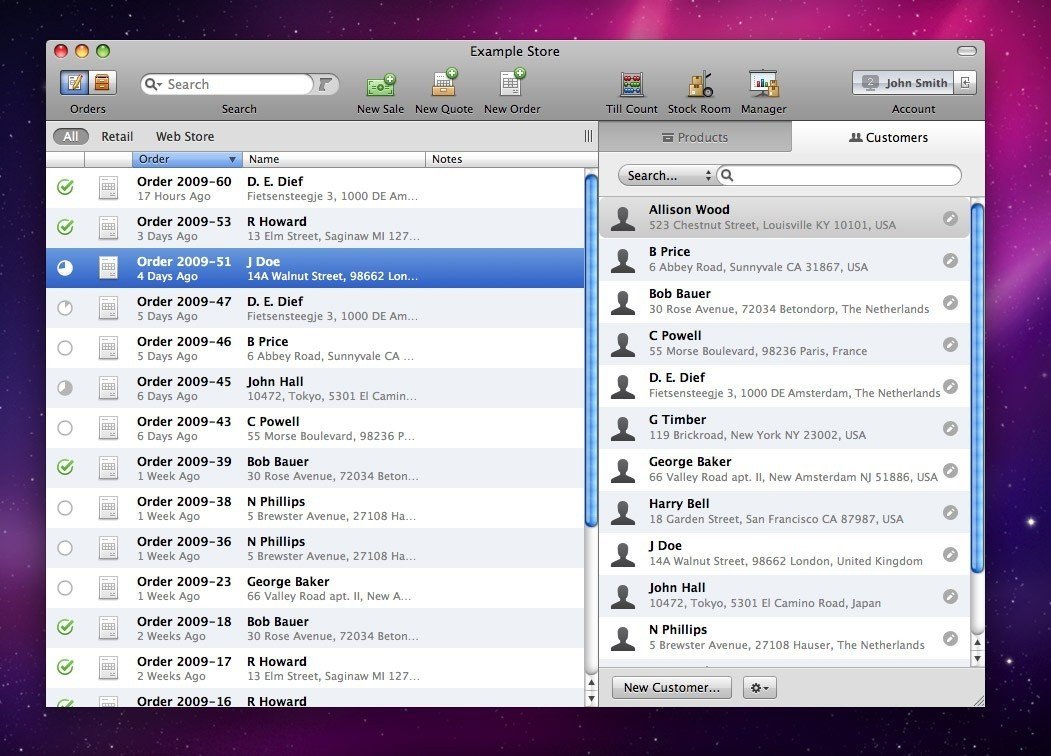Click the document icon of Order 2009-53
This screenshot has width=1051, height=756.
tap(109, 228)
